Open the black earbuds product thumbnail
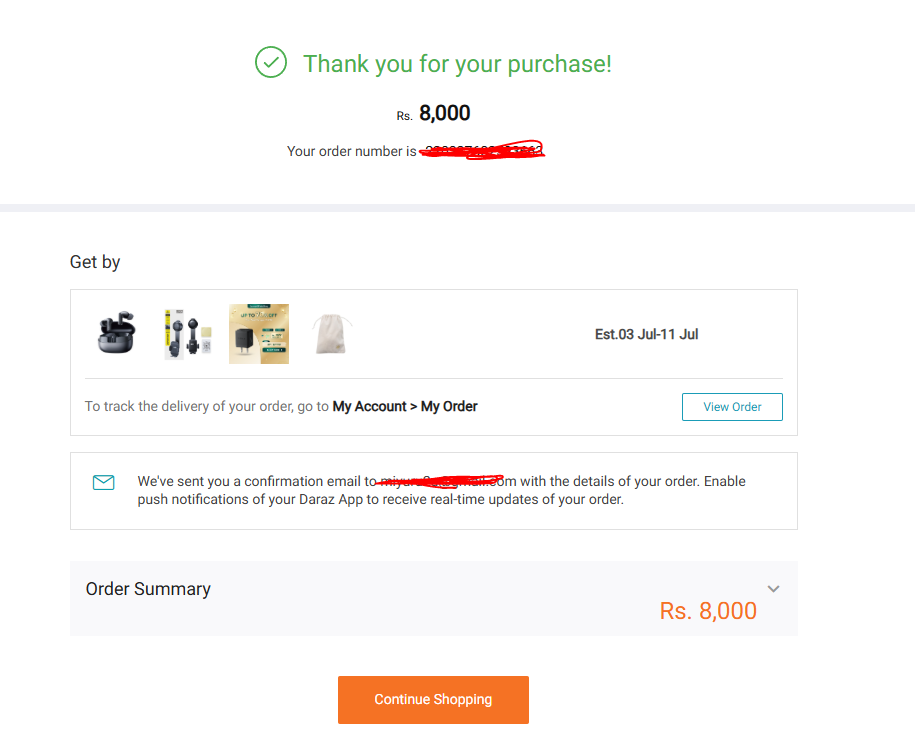 point(116,333)
